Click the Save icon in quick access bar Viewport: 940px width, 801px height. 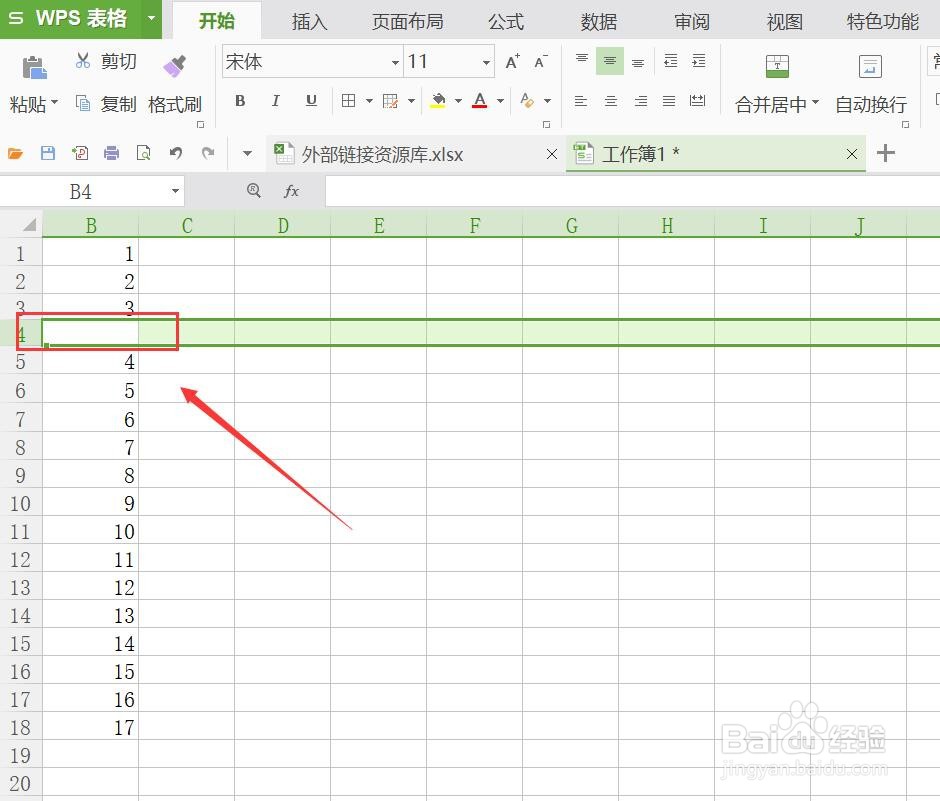point(46,153)
